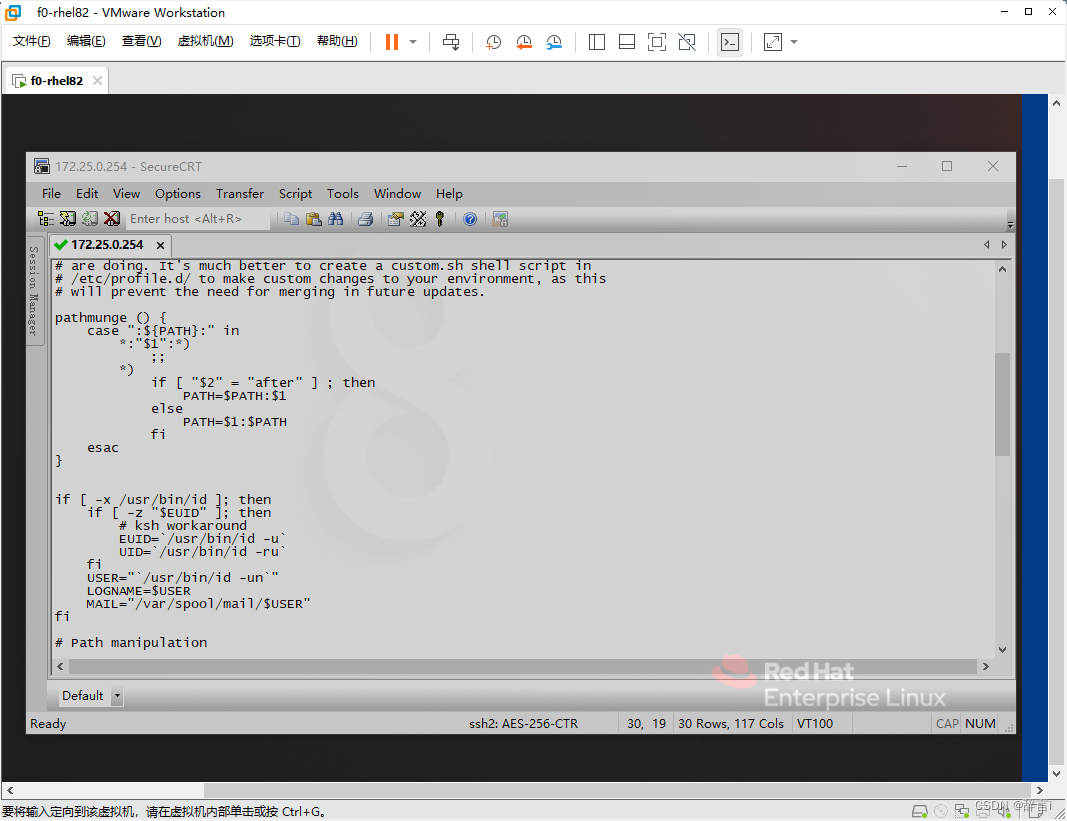Open SecureCRT View menu
Image resolution: width=1067 pixels, height=821 pixels.
tap(126, 193)
